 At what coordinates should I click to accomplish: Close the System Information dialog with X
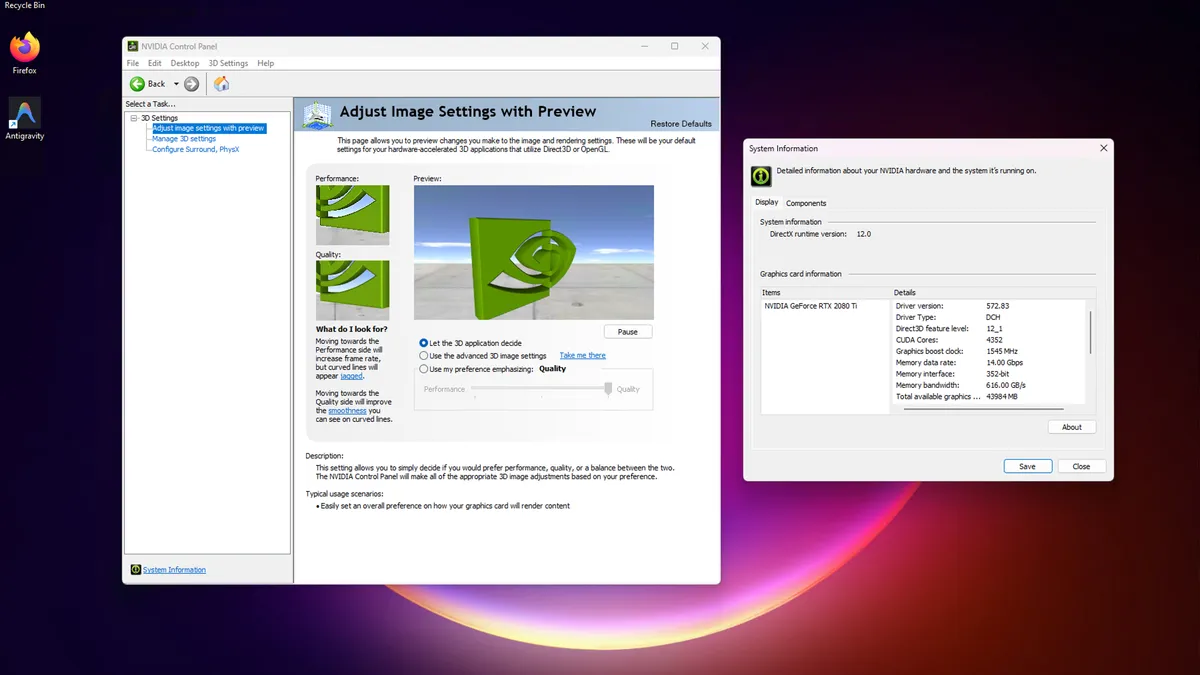[1103, 148]
